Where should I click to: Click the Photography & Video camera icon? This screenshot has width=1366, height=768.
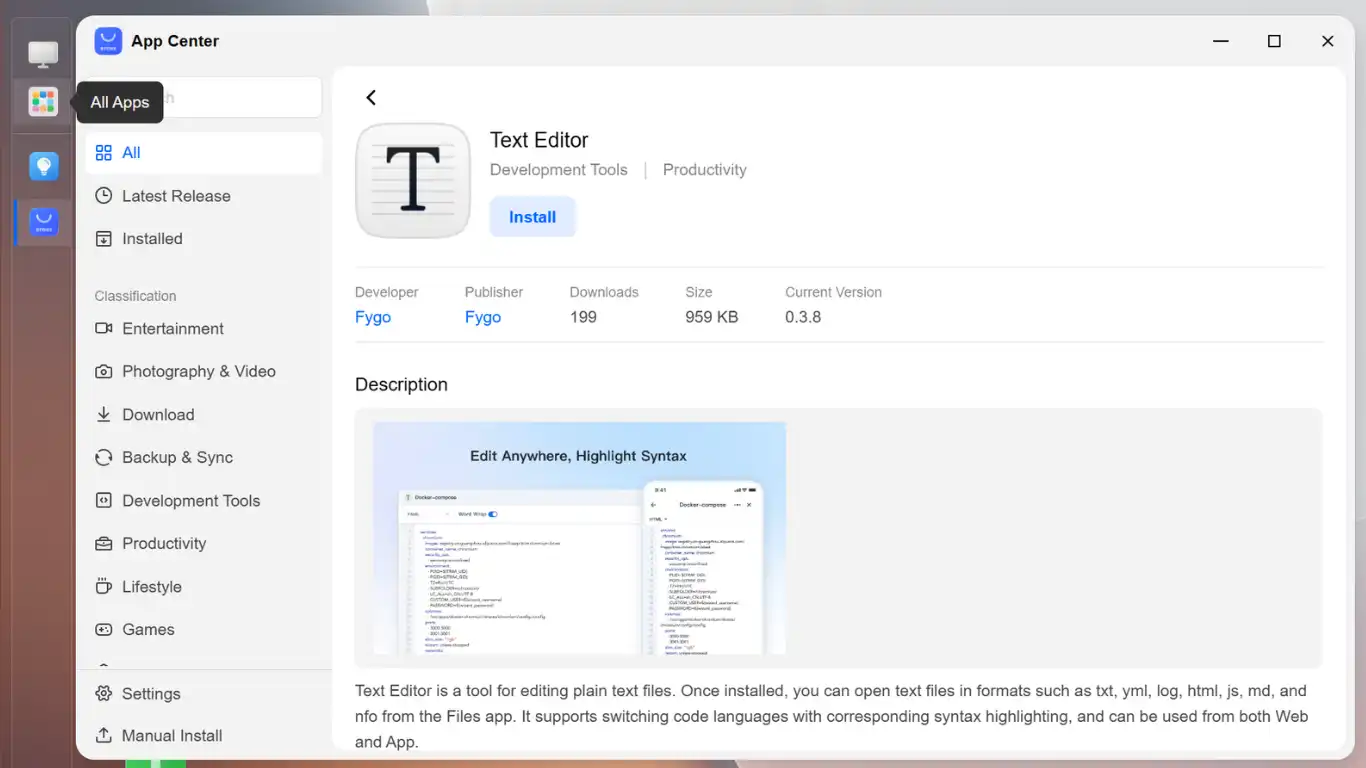[x=103, y=371]
